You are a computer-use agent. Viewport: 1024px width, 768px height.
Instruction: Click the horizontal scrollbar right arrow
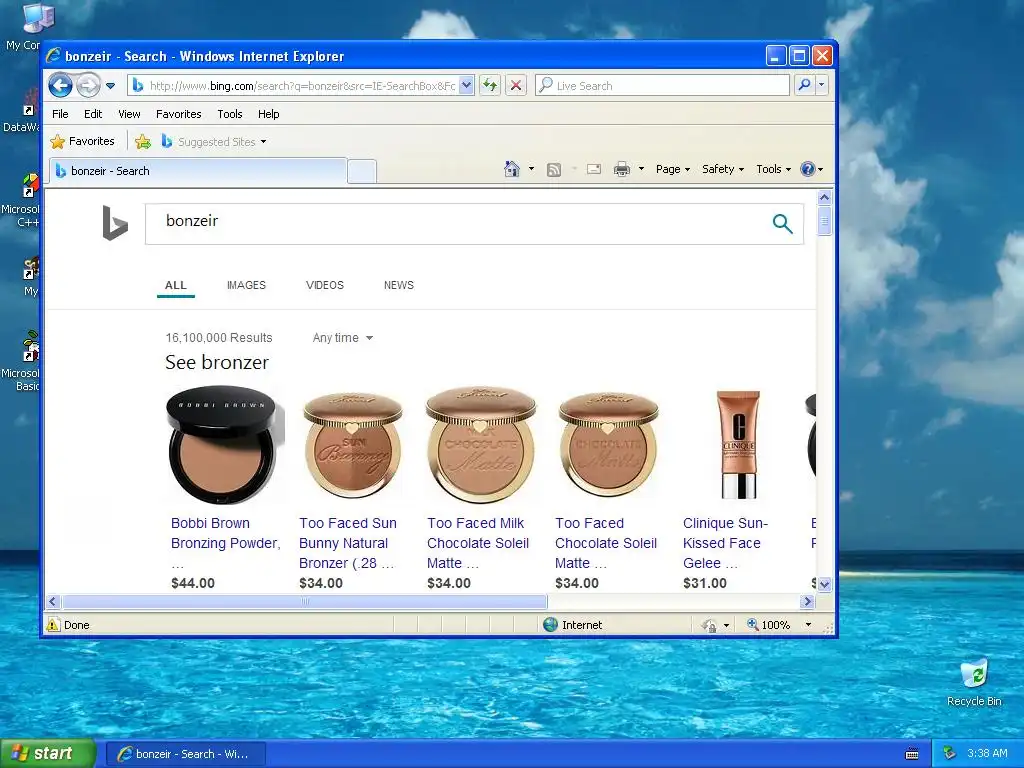click(x=808, y=601)
